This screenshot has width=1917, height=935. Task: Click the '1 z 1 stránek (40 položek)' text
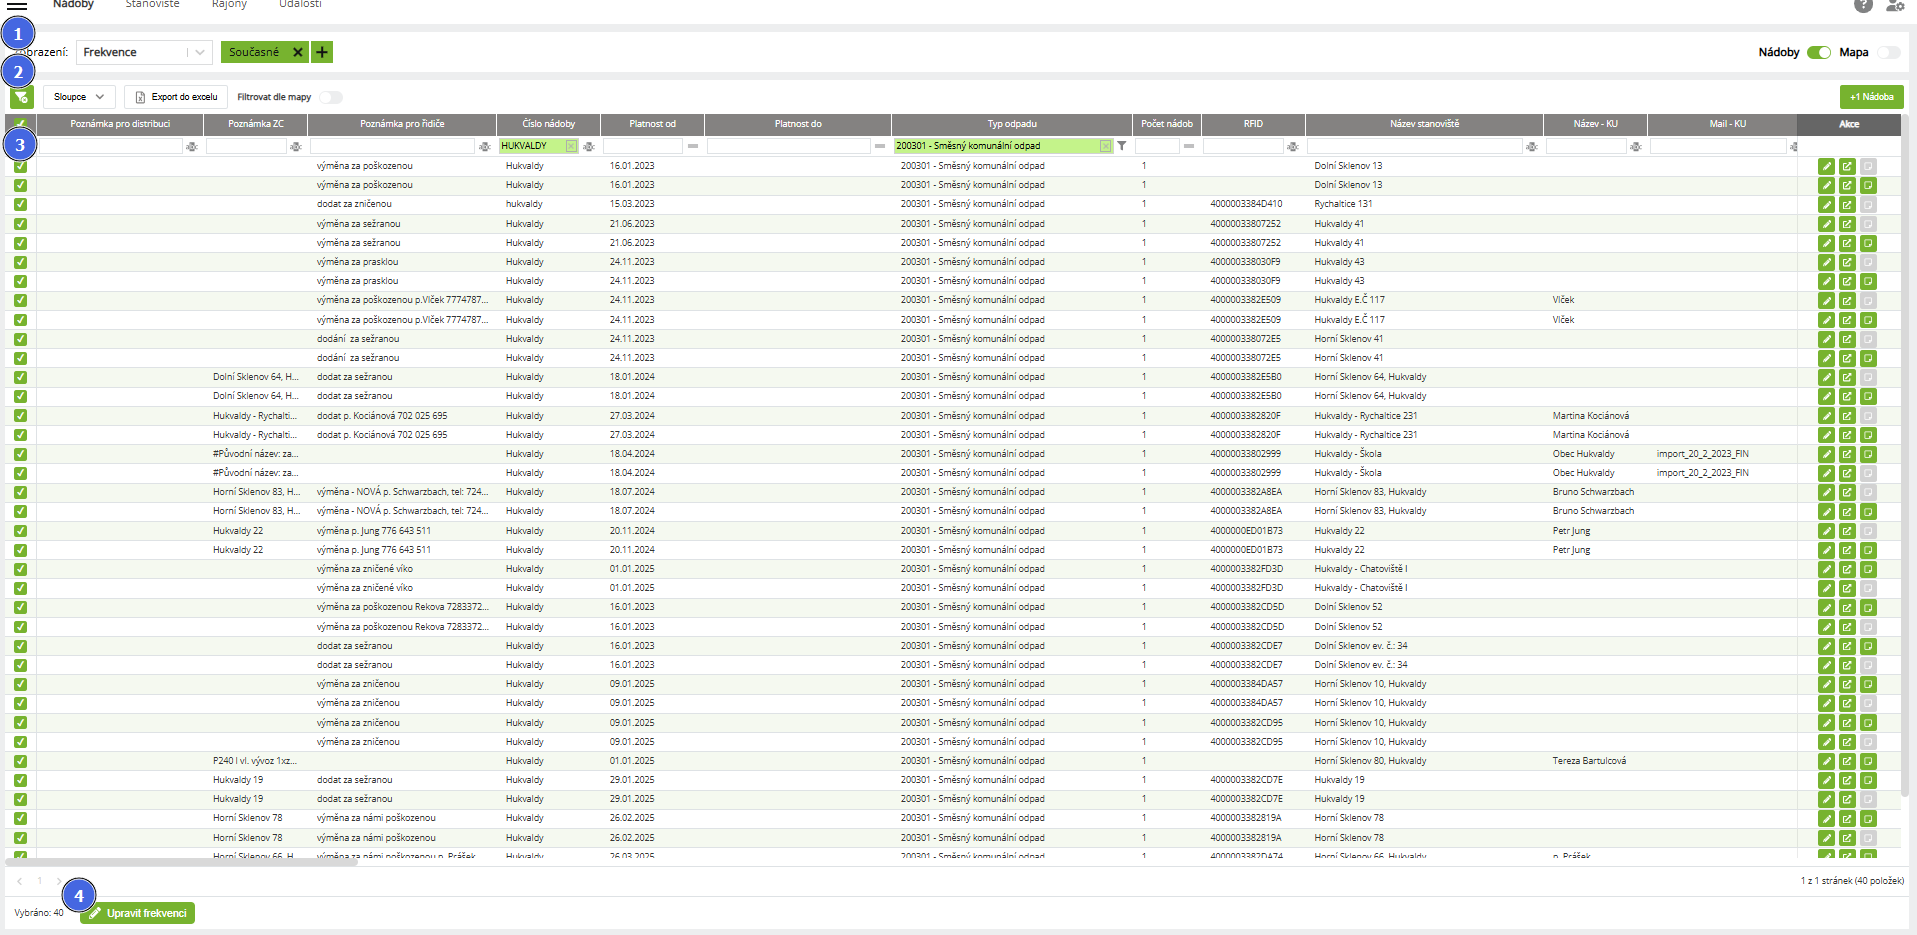(x=1852, y=881)
